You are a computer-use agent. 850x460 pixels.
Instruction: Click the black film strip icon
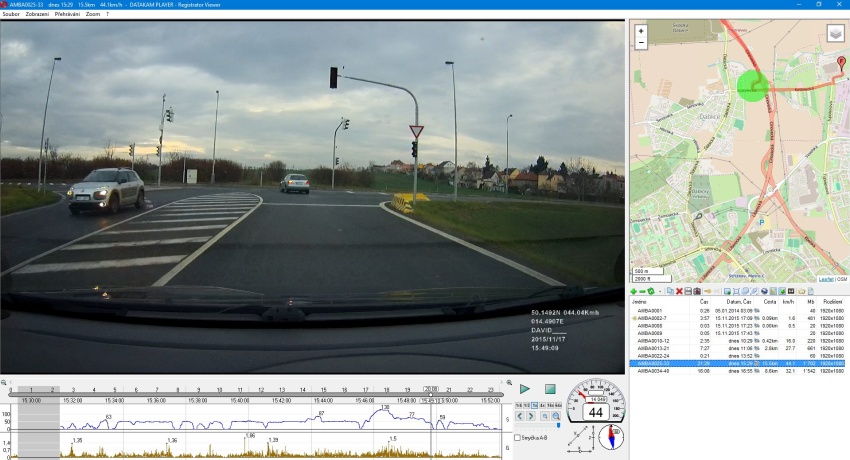[791, 291]
